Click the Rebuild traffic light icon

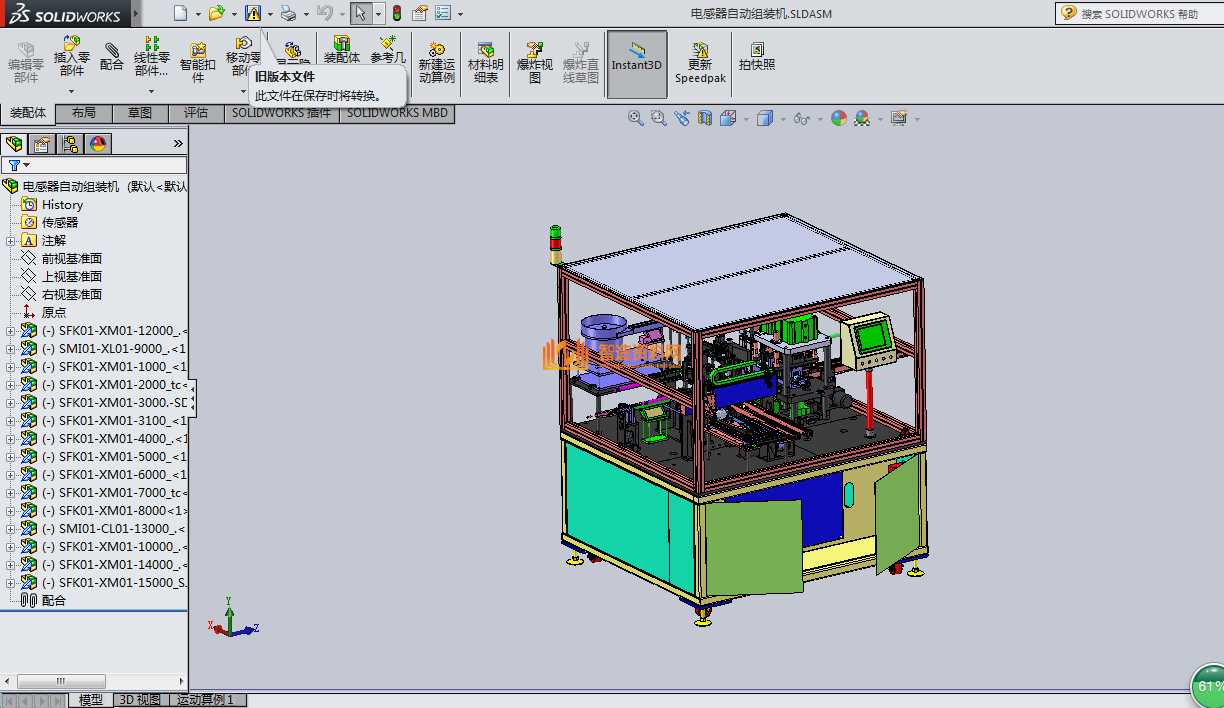(x=396, y=13)
